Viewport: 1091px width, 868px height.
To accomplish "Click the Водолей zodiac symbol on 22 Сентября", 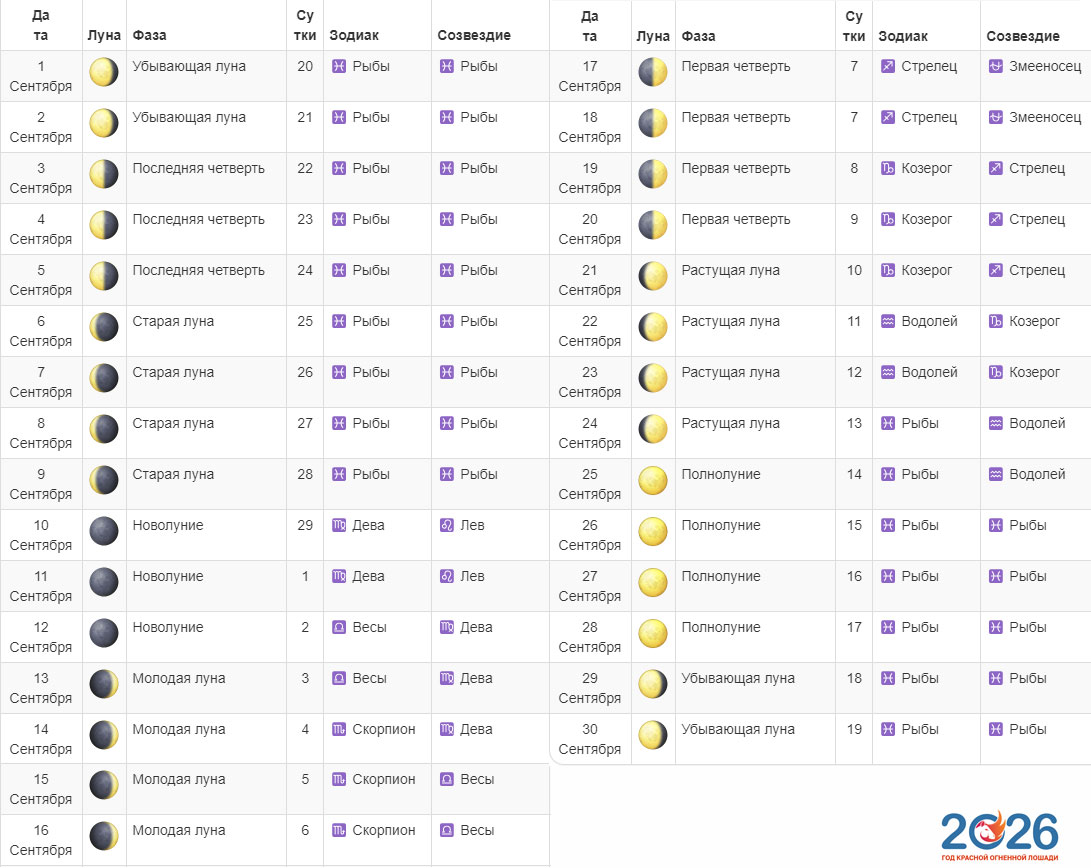I will tap(888, 321).
